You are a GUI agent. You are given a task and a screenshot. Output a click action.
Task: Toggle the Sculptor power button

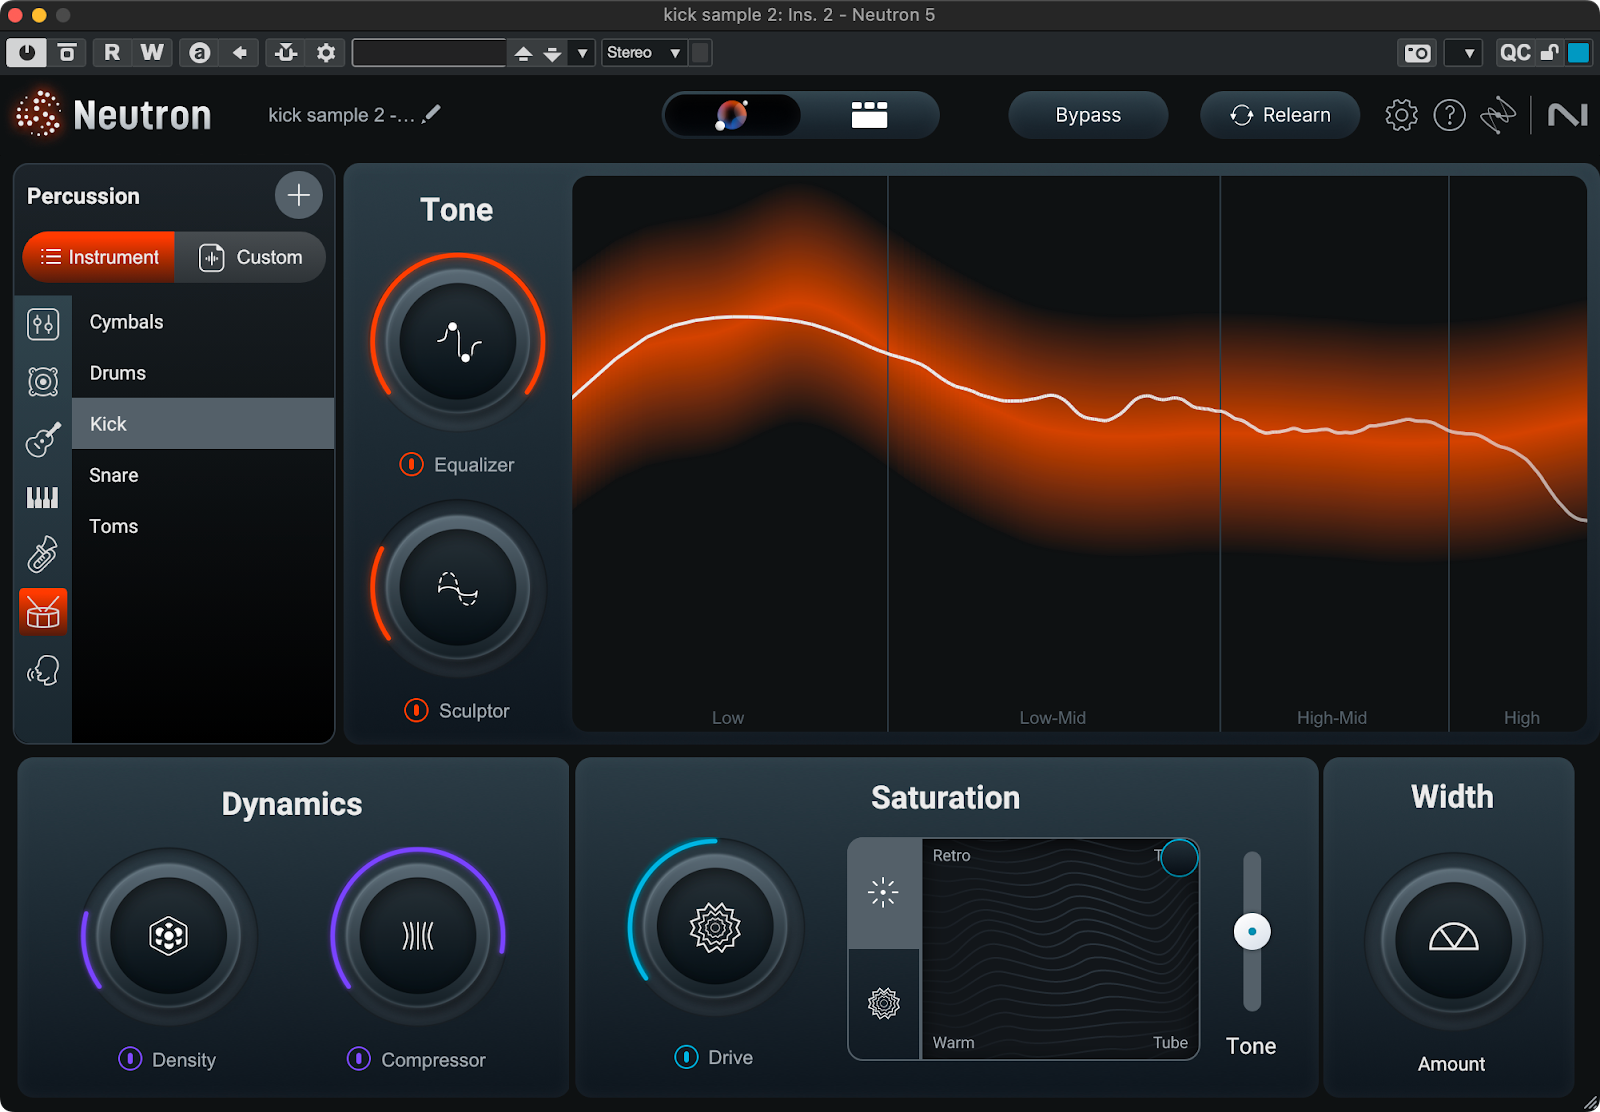click(x=416, y=710)
